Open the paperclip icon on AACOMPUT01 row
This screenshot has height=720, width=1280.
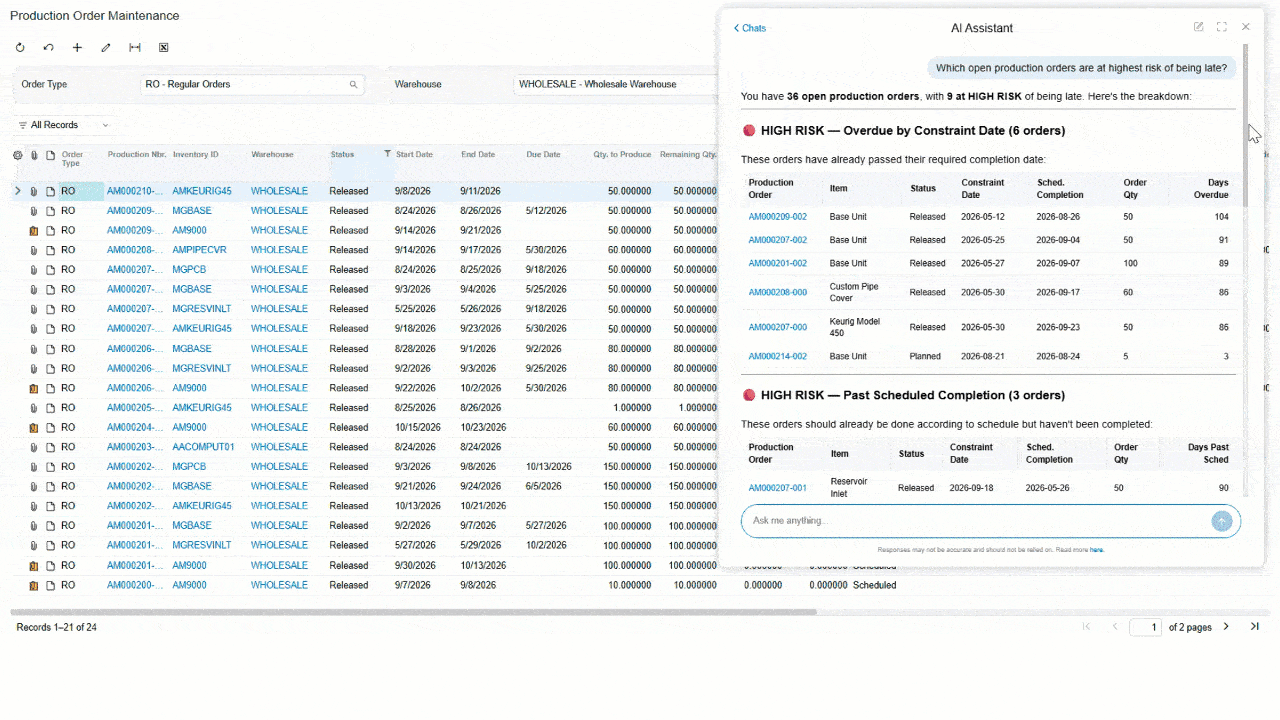(x=34, y=447)
